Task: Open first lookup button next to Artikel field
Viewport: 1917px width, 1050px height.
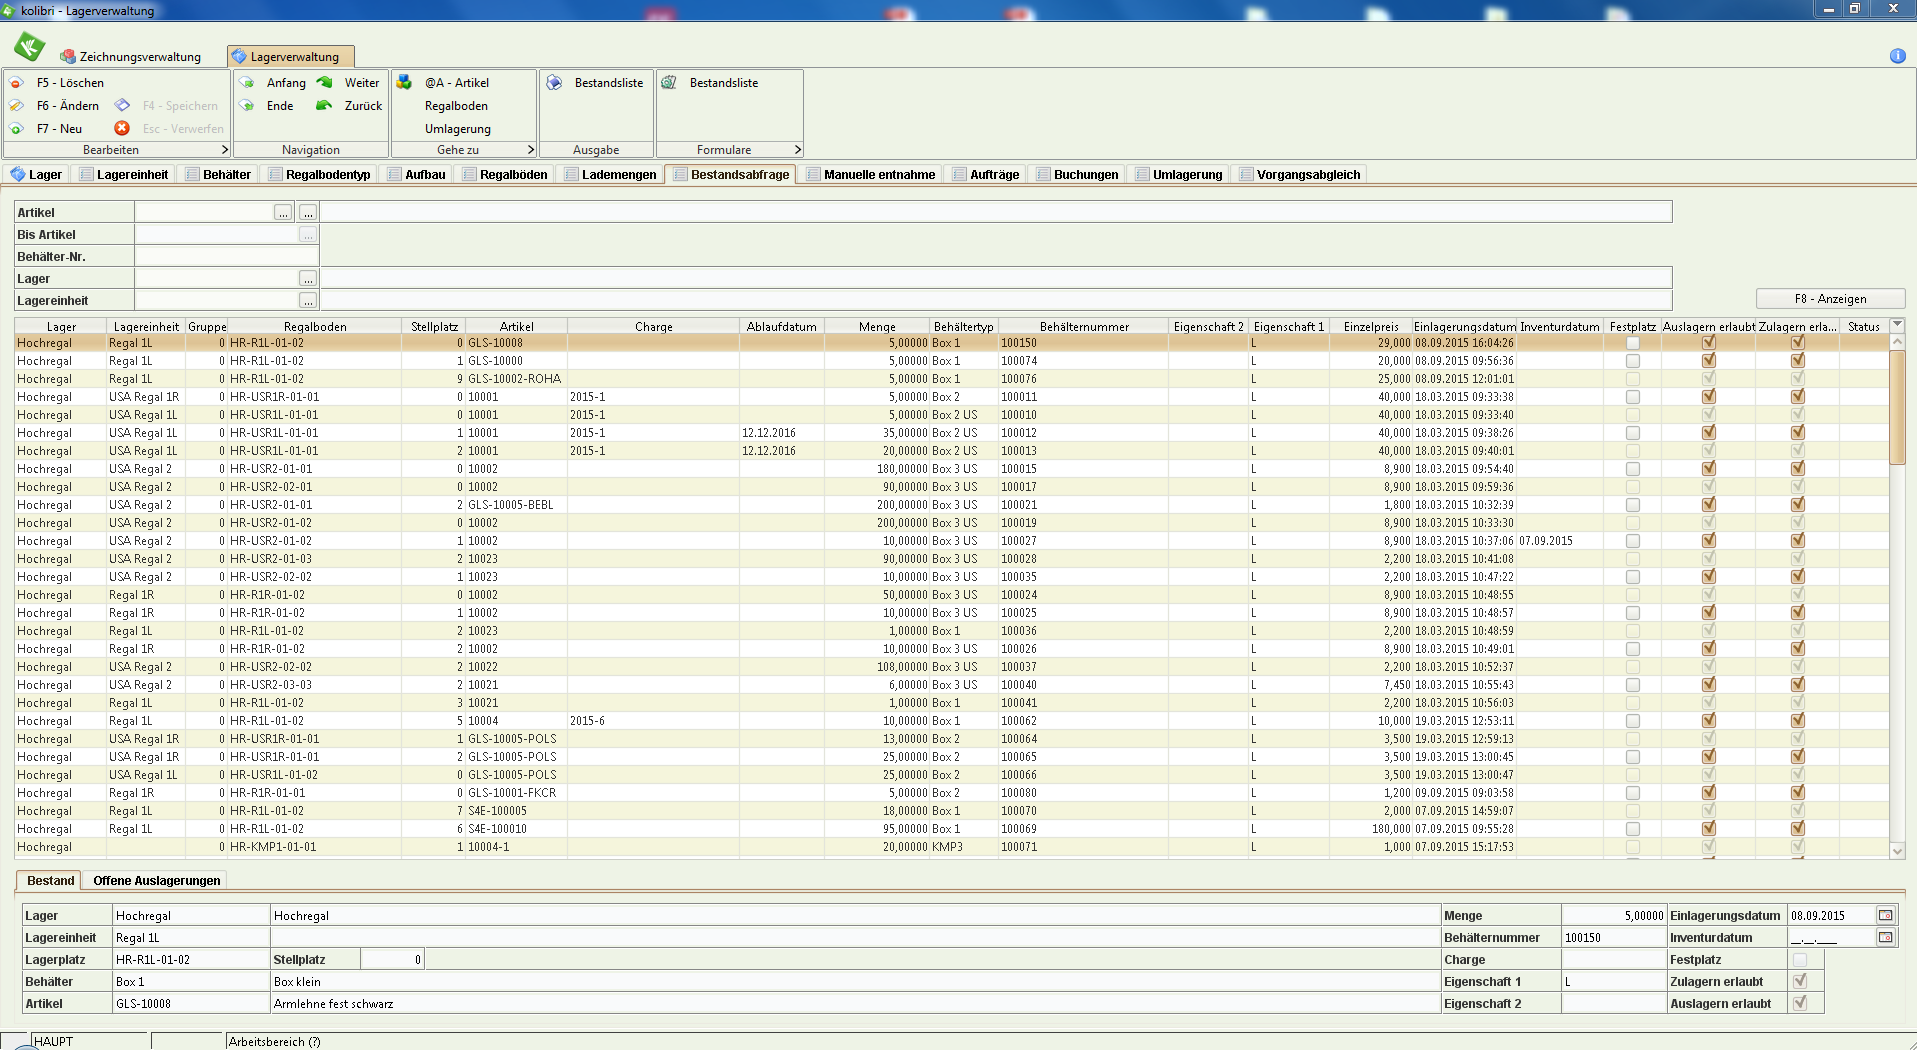Action: pyautogui.click(x=284, y=213)
